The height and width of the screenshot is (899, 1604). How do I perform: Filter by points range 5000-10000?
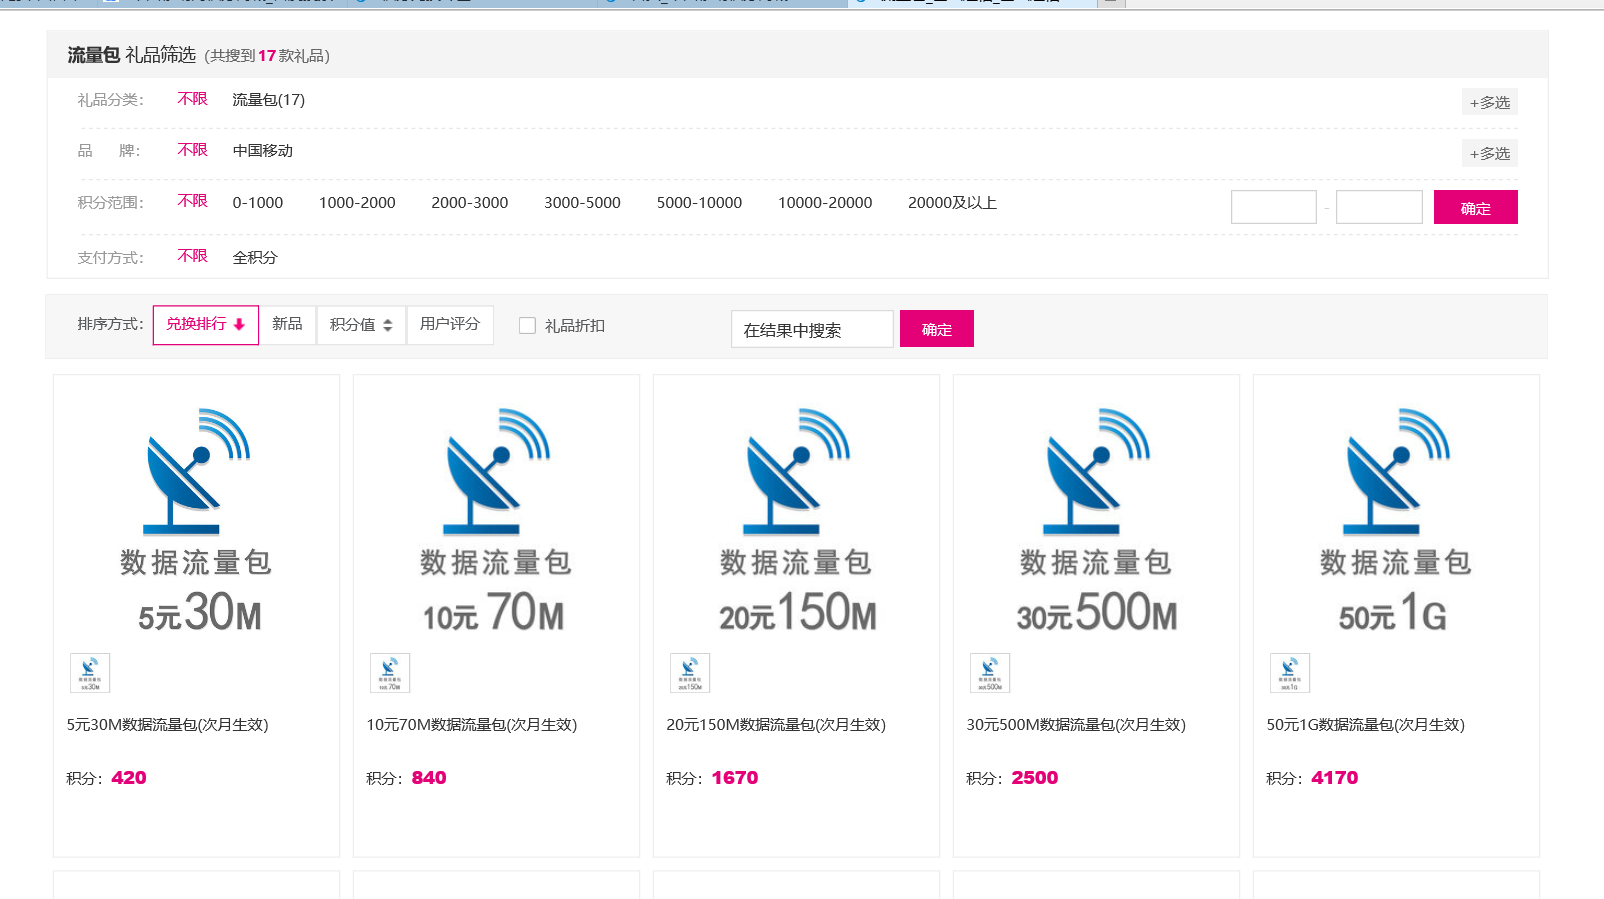pos(700,203)
